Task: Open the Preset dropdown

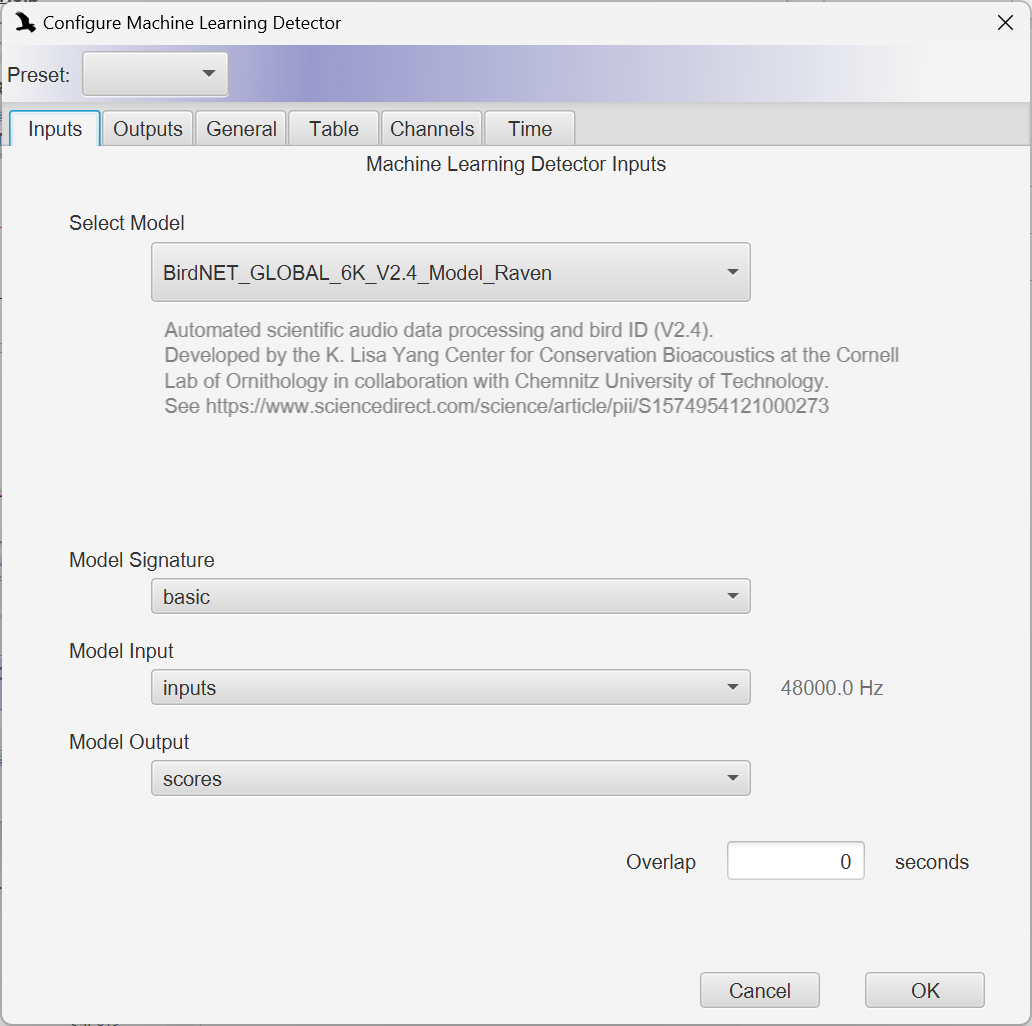Action: pos(155,74)
